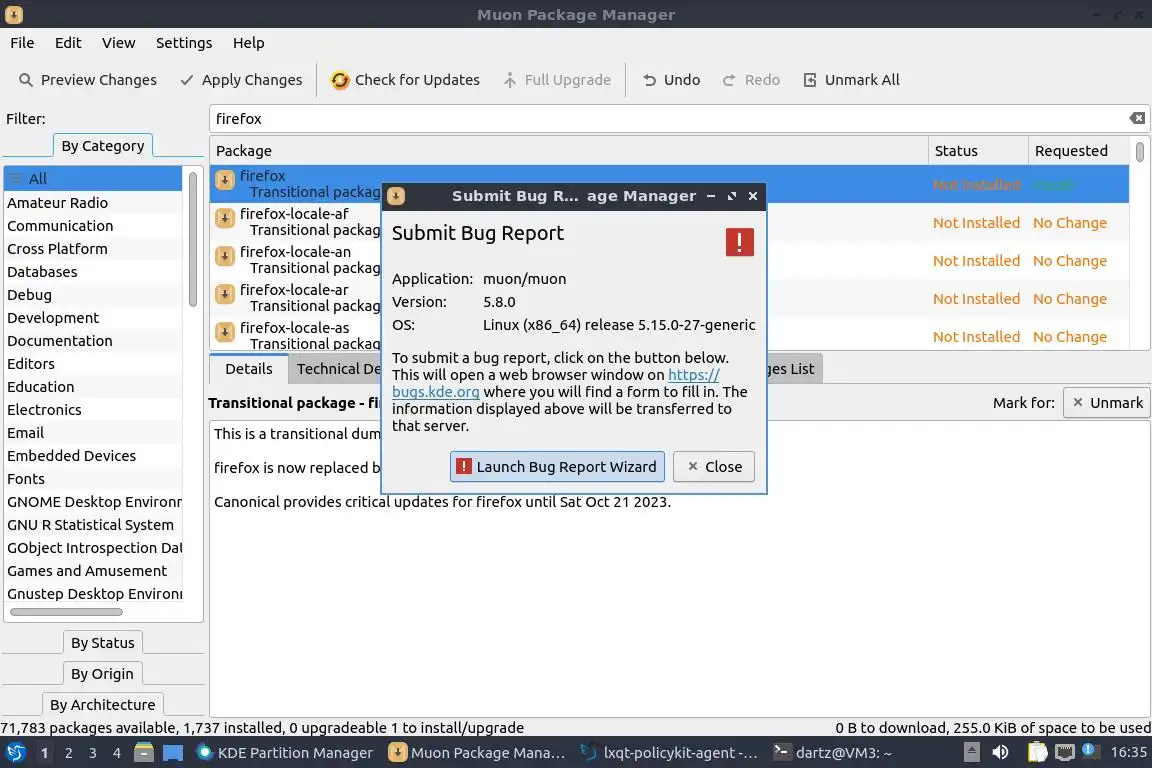1152x768 pixels.
Task: Sort by the Requested column header
Action: point(1079,151)
